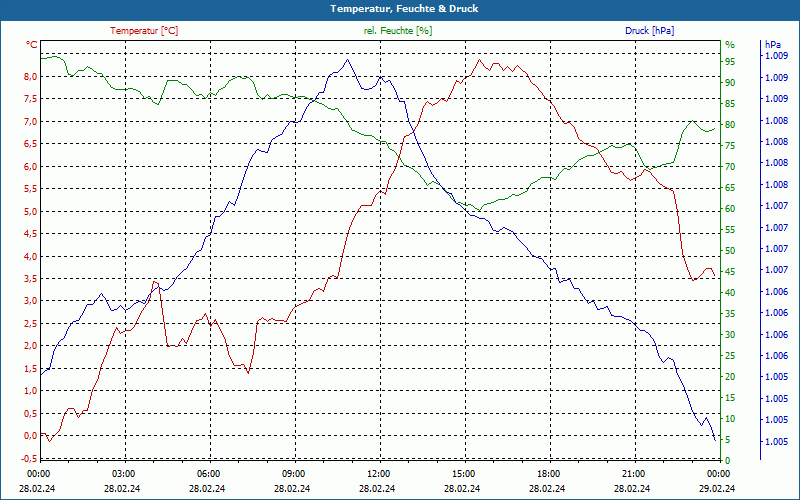The height and width of the screenshot is (500, 800).
Task: Click the '12:00' time axis label
Action: click(x=379, y=473)
